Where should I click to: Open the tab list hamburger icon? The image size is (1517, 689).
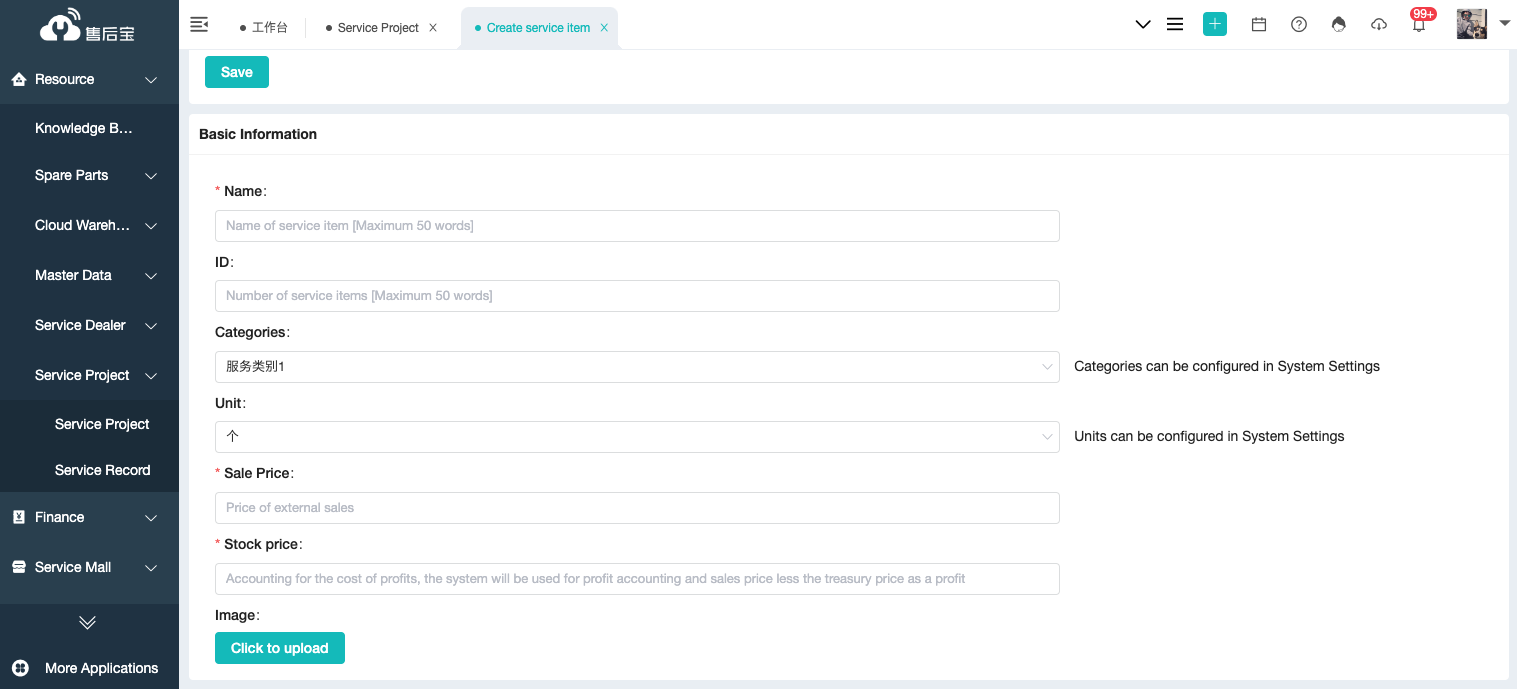1175,25
